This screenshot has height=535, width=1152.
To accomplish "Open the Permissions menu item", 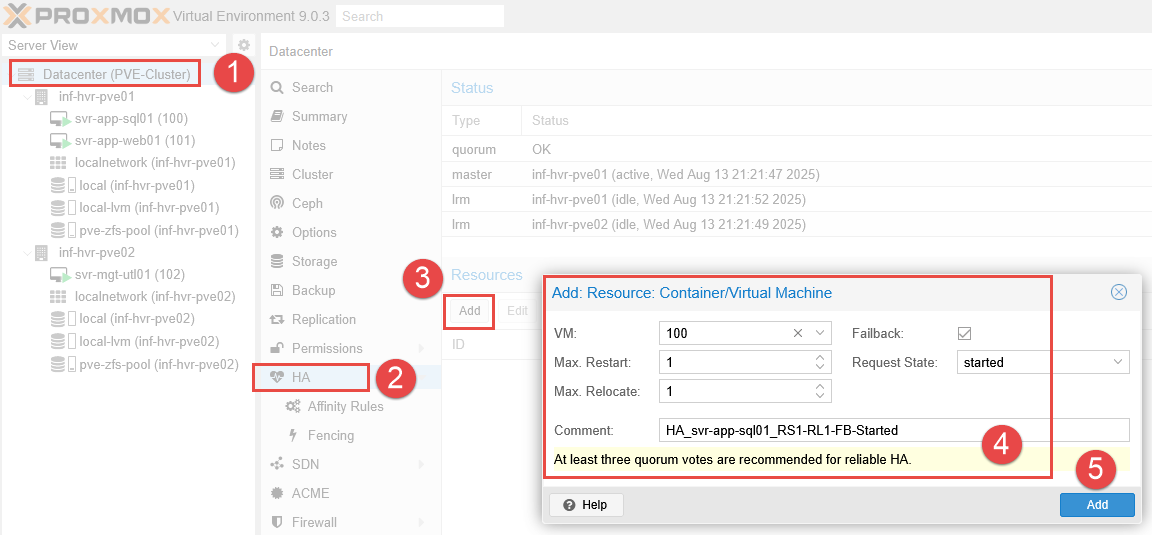I will pyautogui.click(x=327, y=348).
